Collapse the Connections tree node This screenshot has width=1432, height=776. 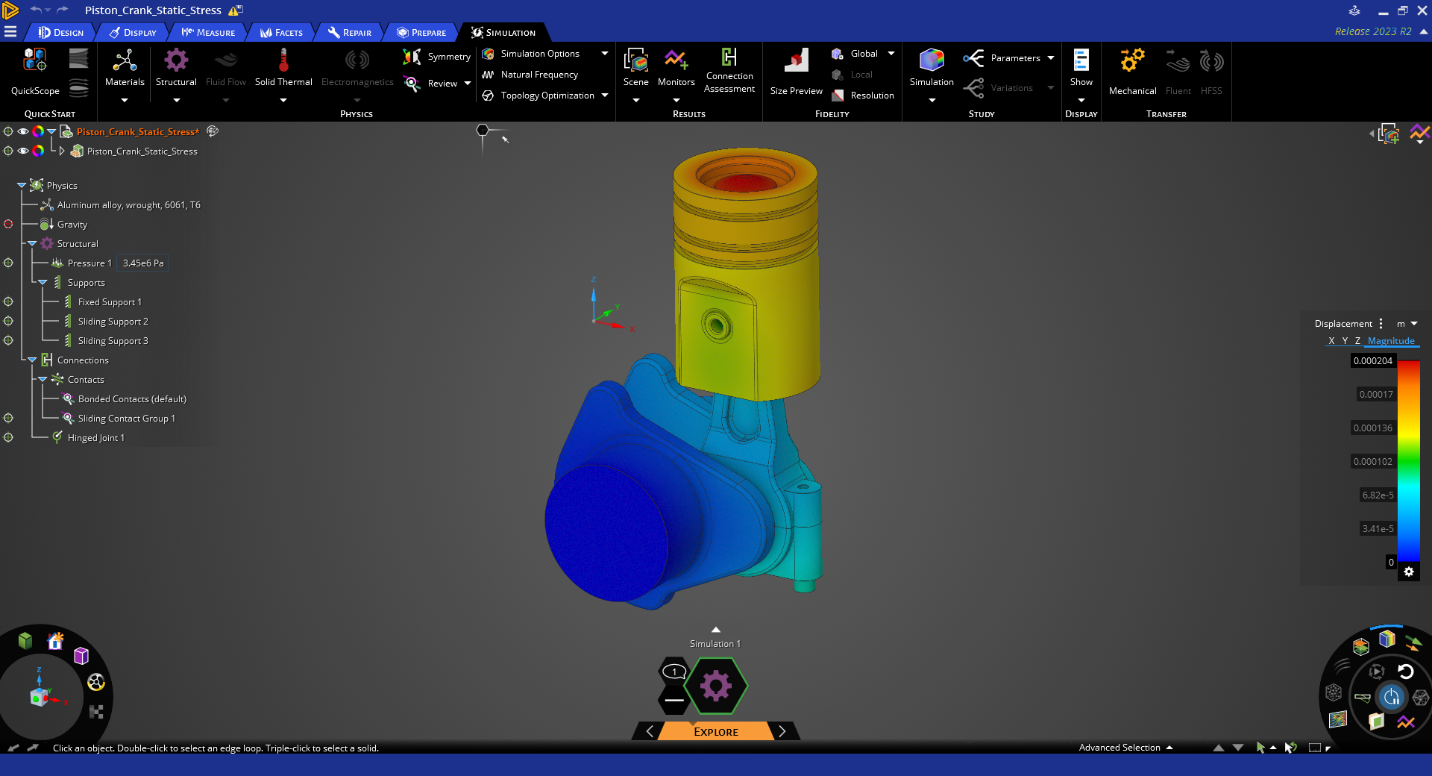(x=32, y=360)
